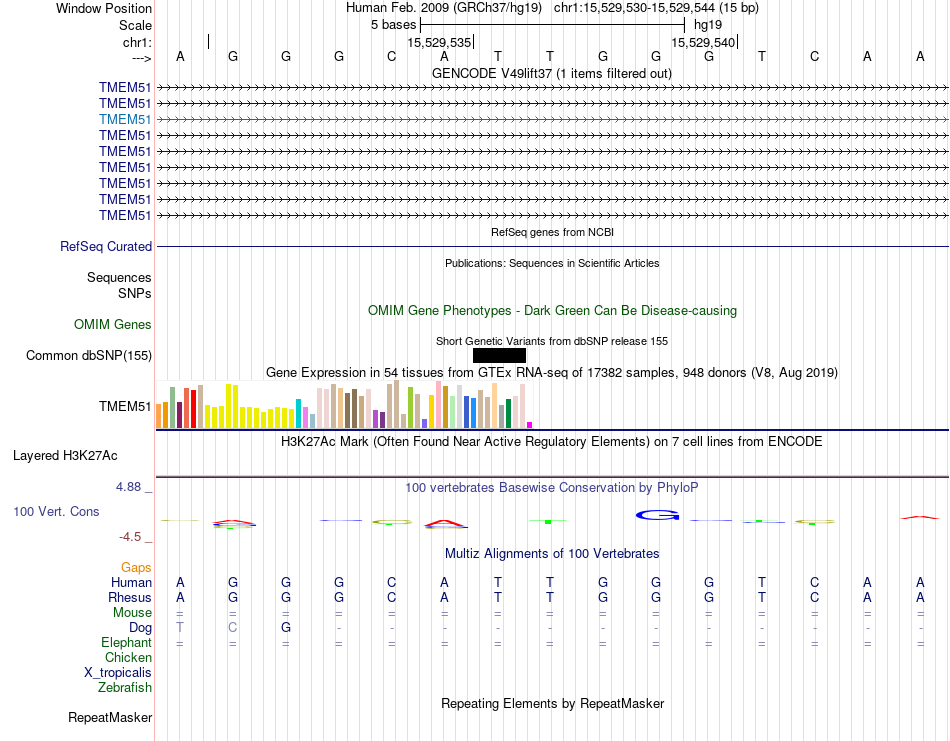Click the 5 bases scale text
This screenshot has width=950, height=741.
[x=394, y=25]
